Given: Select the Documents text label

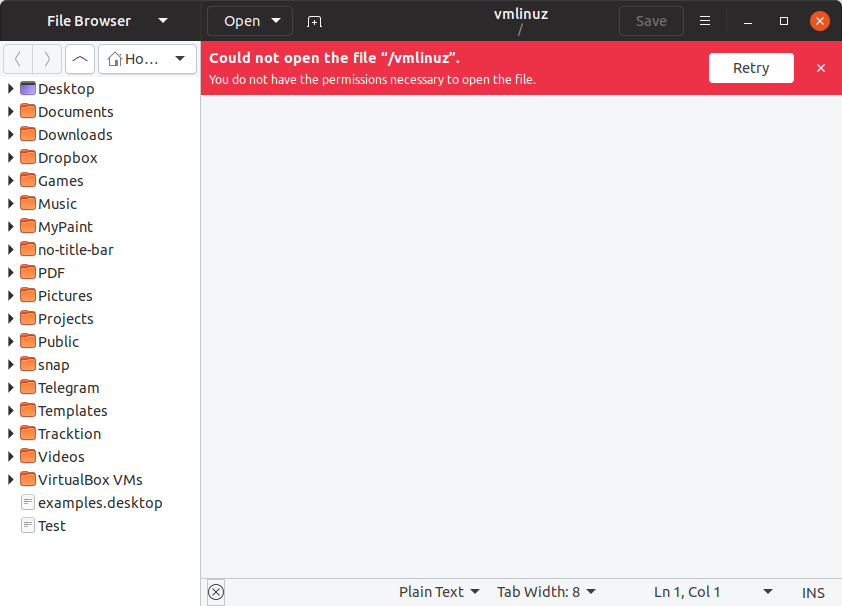Looking at the screenshot, I should 76,112.
